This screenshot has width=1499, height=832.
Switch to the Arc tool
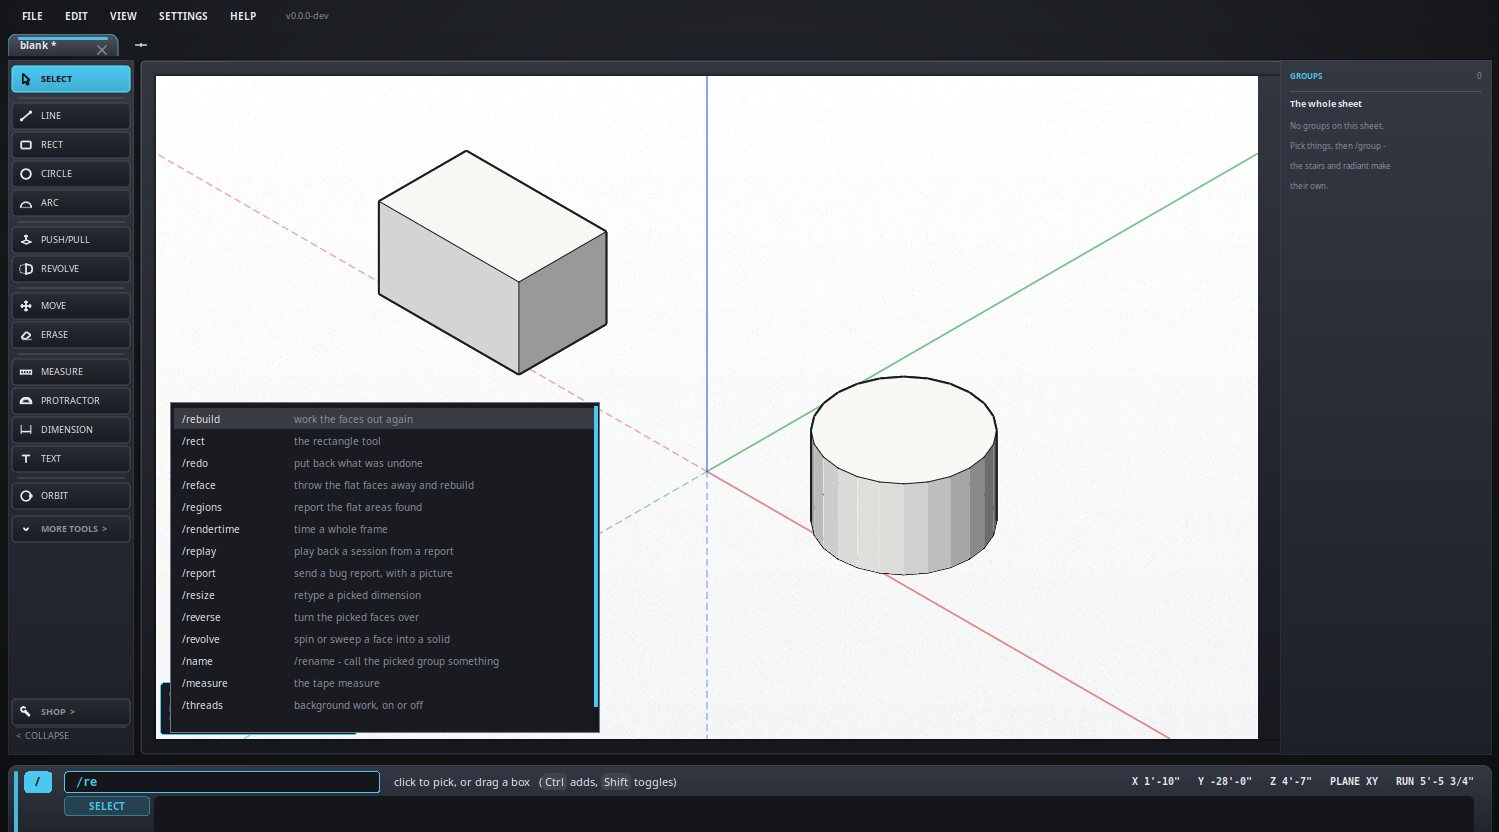(x=71, y=203)
